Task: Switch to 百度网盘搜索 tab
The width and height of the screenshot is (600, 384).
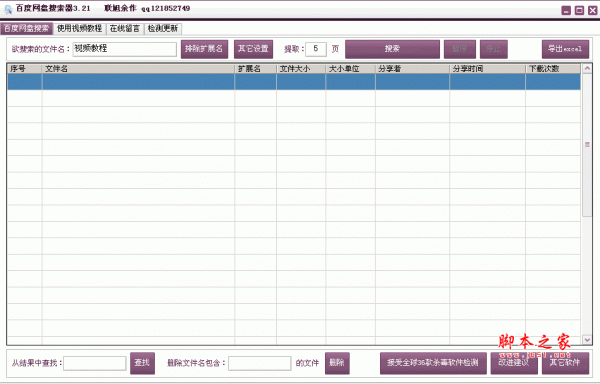Action: click(27, 29)
